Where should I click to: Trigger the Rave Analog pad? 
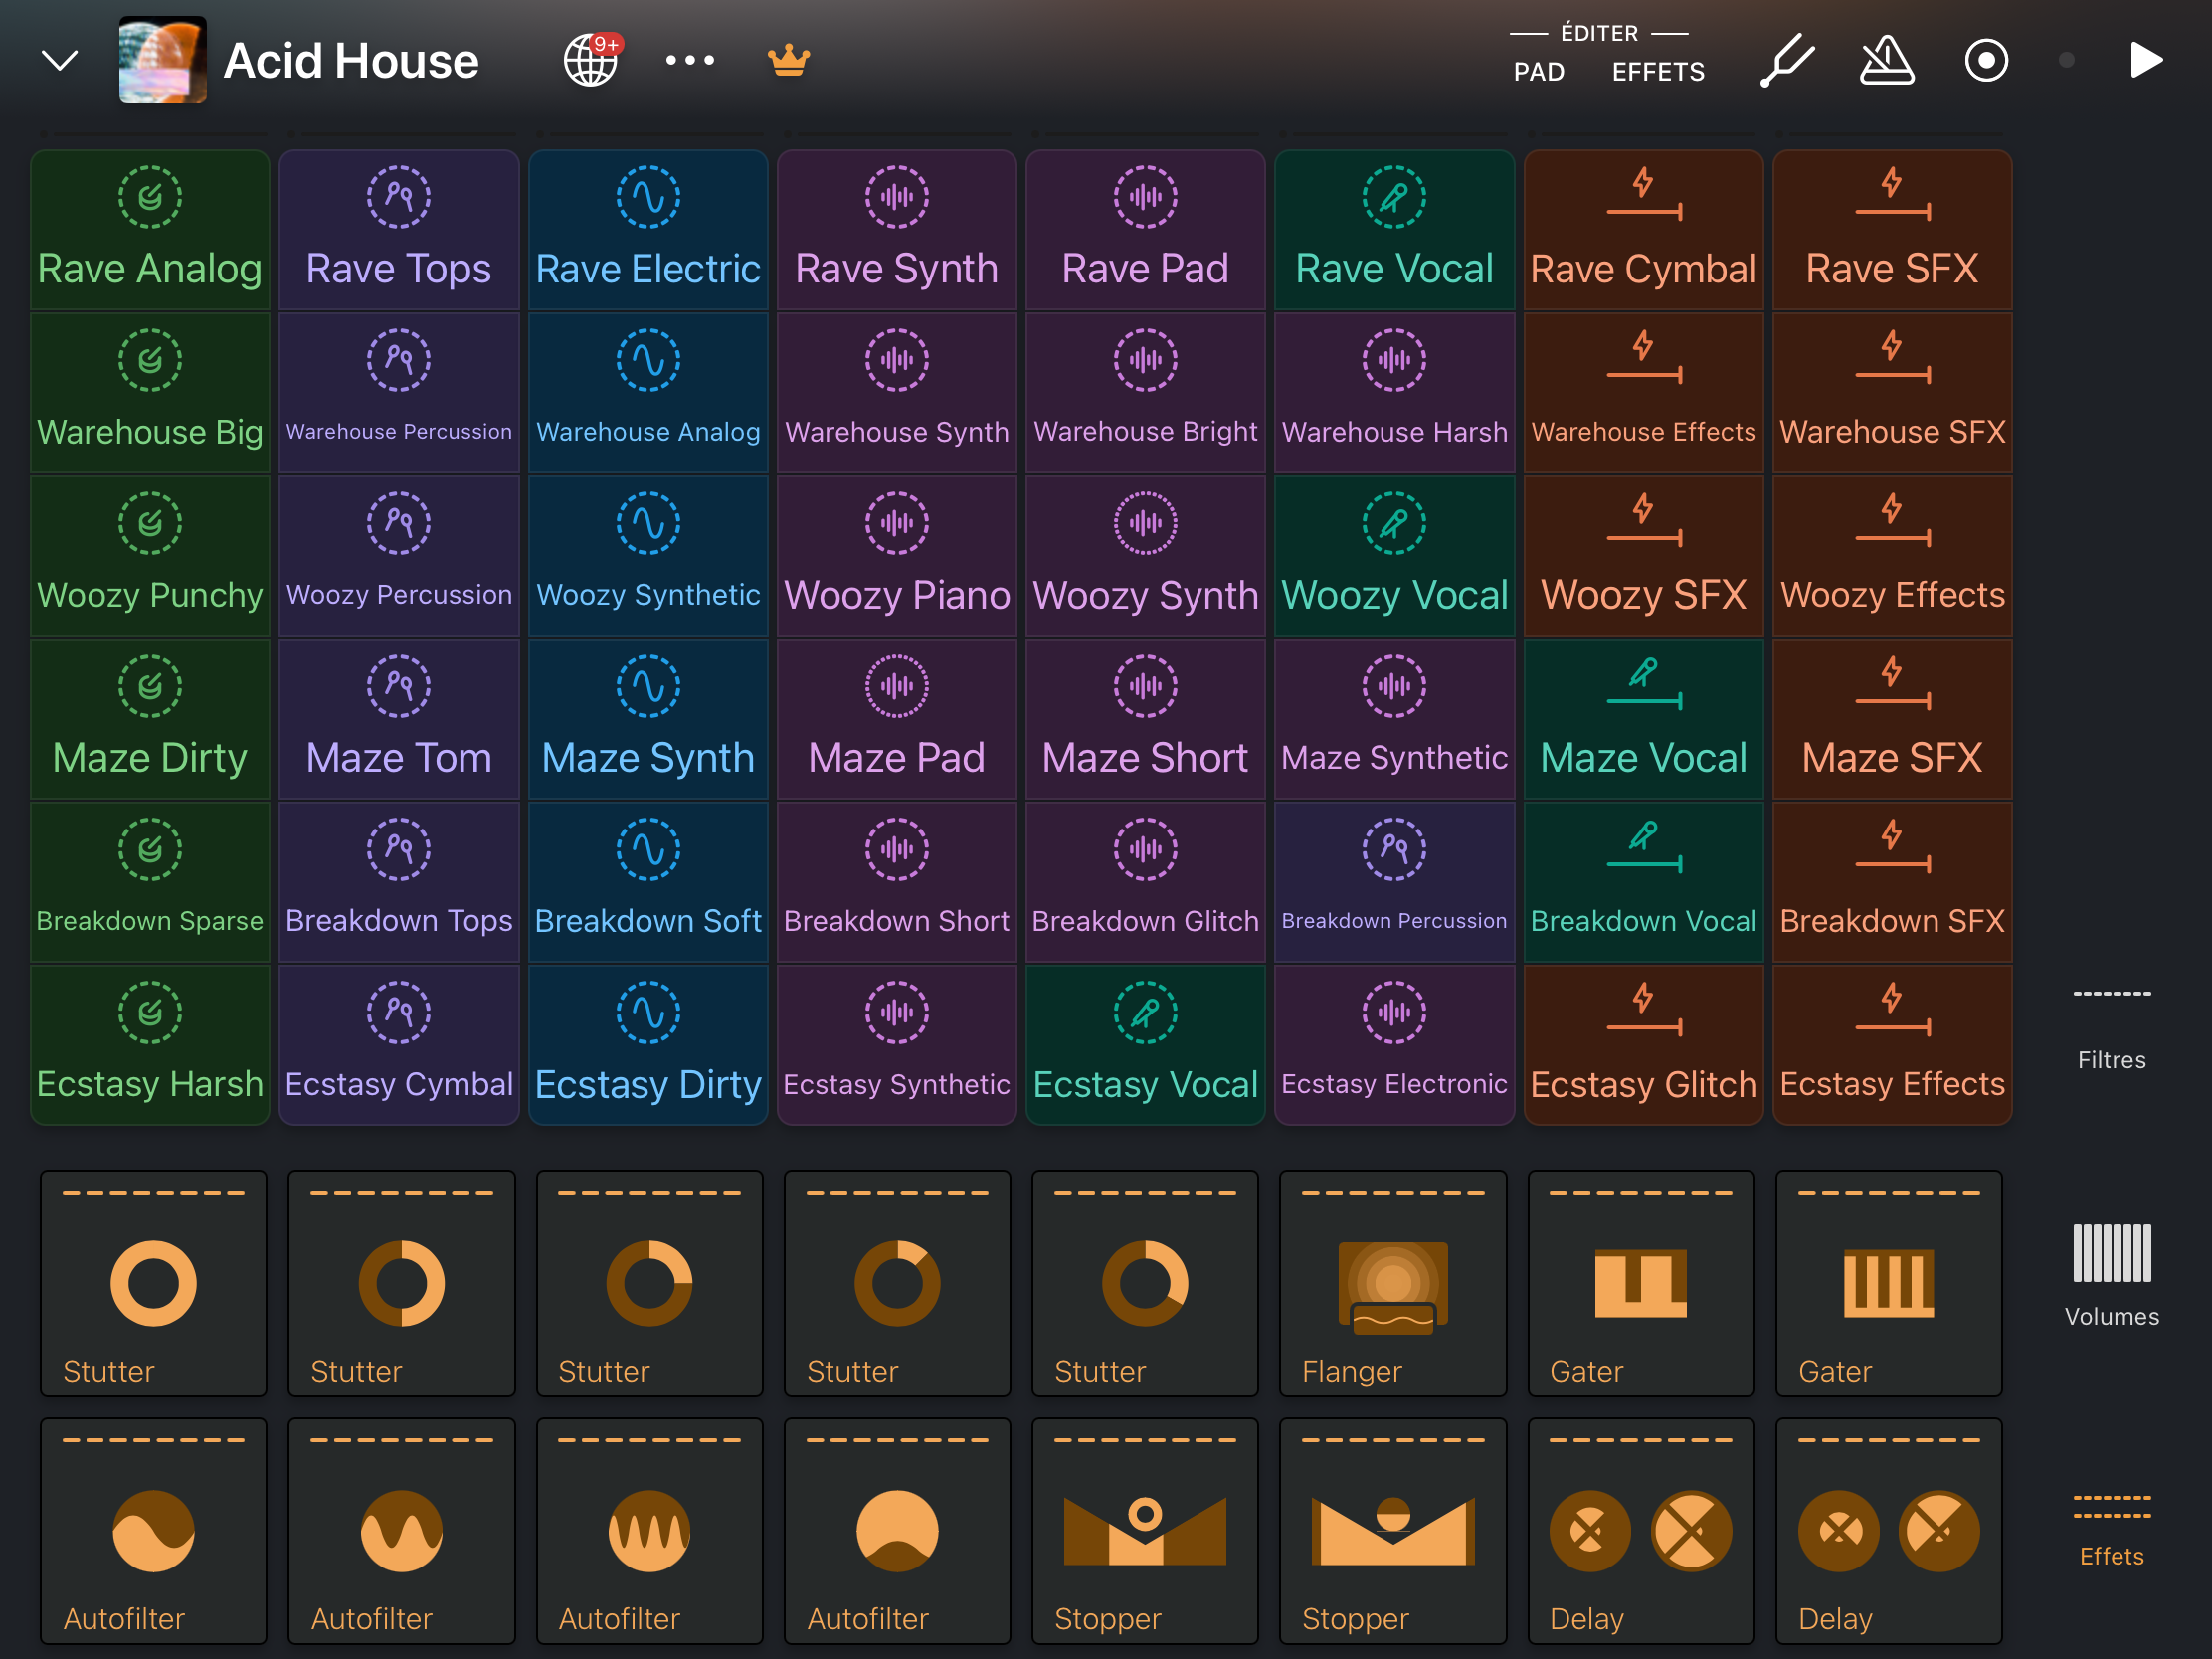point(150,231)
